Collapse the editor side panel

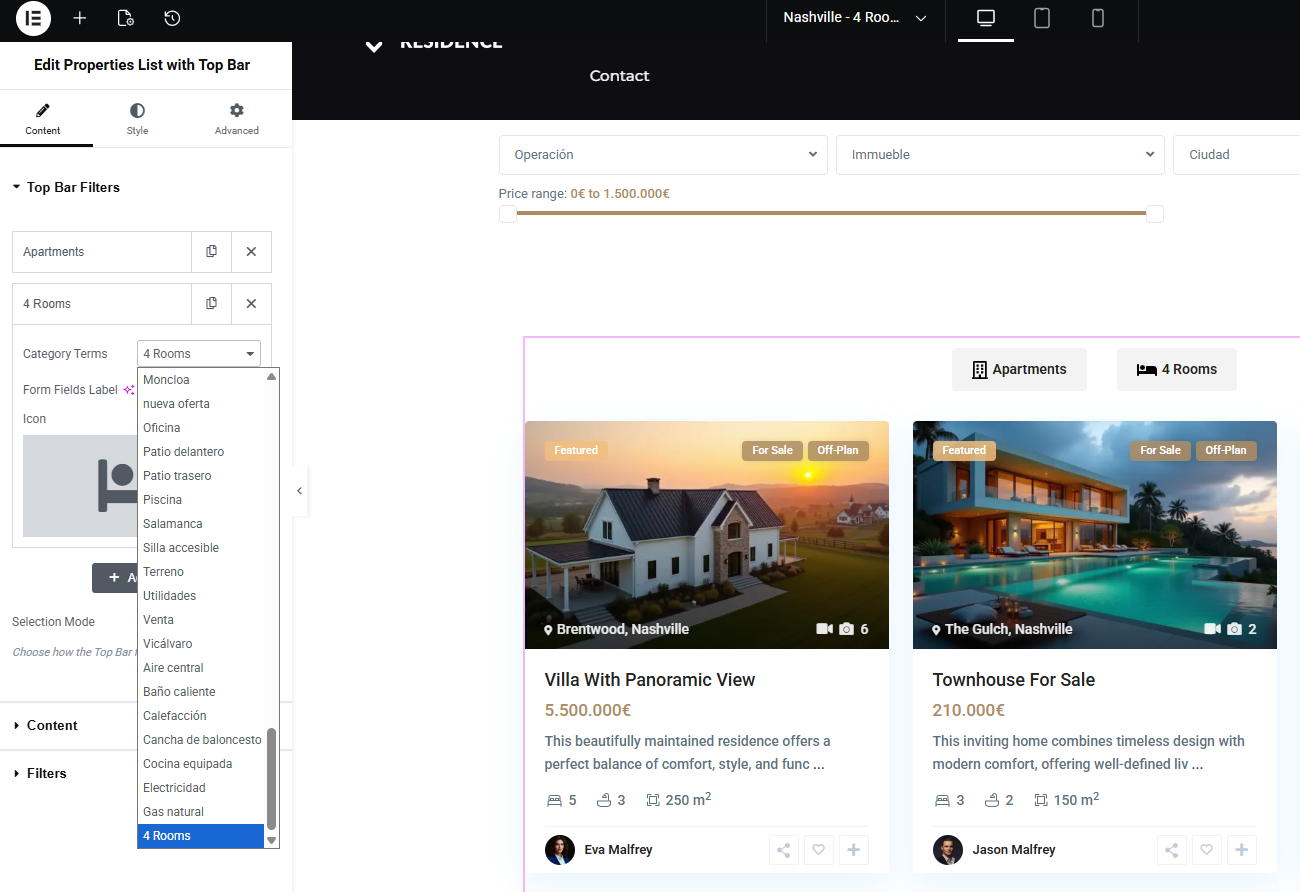(x=299, y=491)
